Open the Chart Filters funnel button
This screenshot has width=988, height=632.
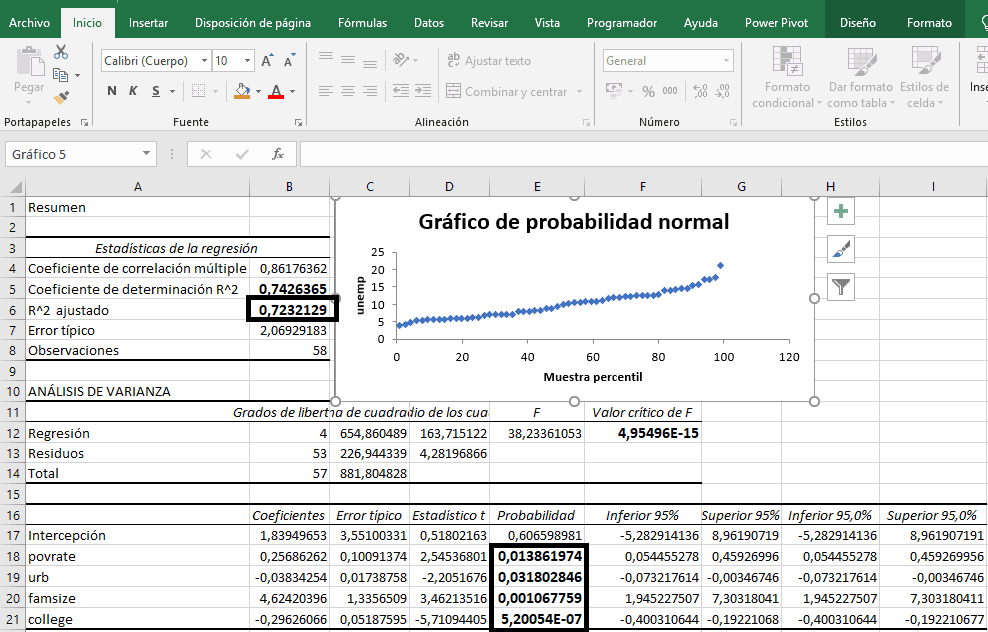[841, 287]
